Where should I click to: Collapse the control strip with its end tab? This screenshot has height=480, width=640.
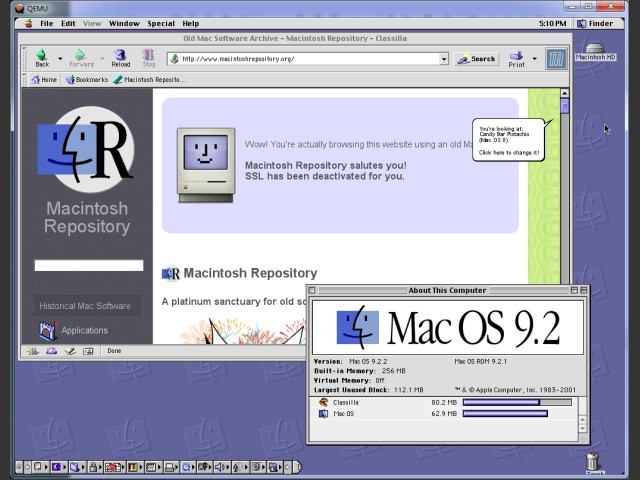tap(297, 467)
